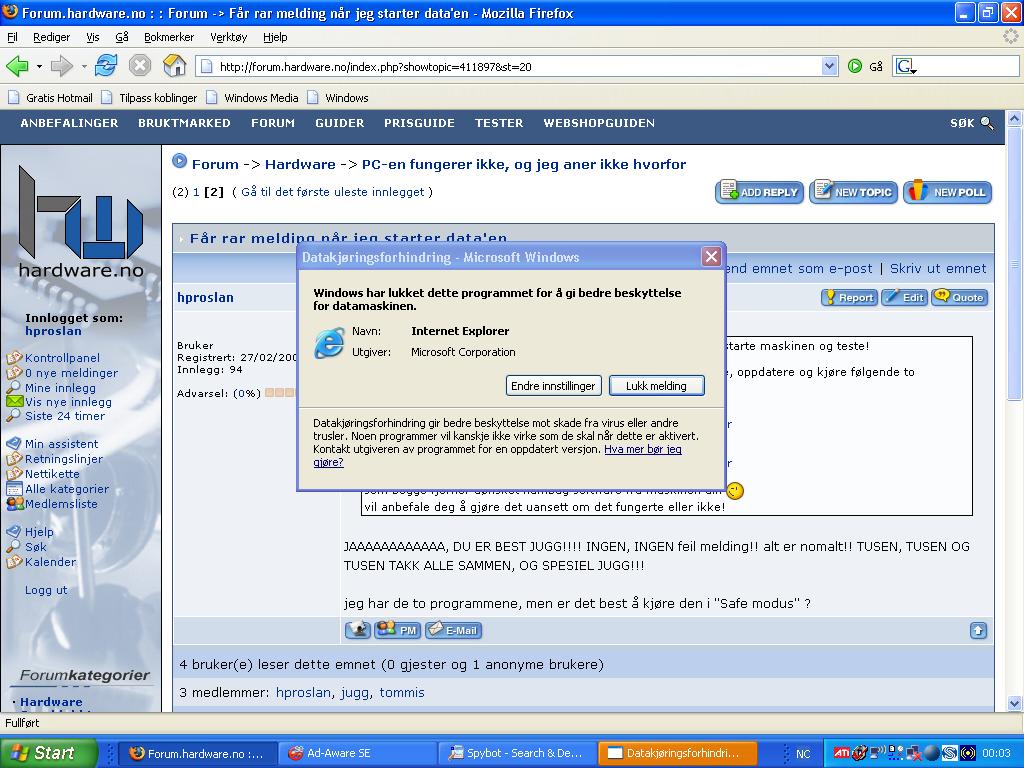This screenshot has width=1024, height=768.
Task: Open the Gå menu
Action: pyautogui.click(x=121, y=37)
